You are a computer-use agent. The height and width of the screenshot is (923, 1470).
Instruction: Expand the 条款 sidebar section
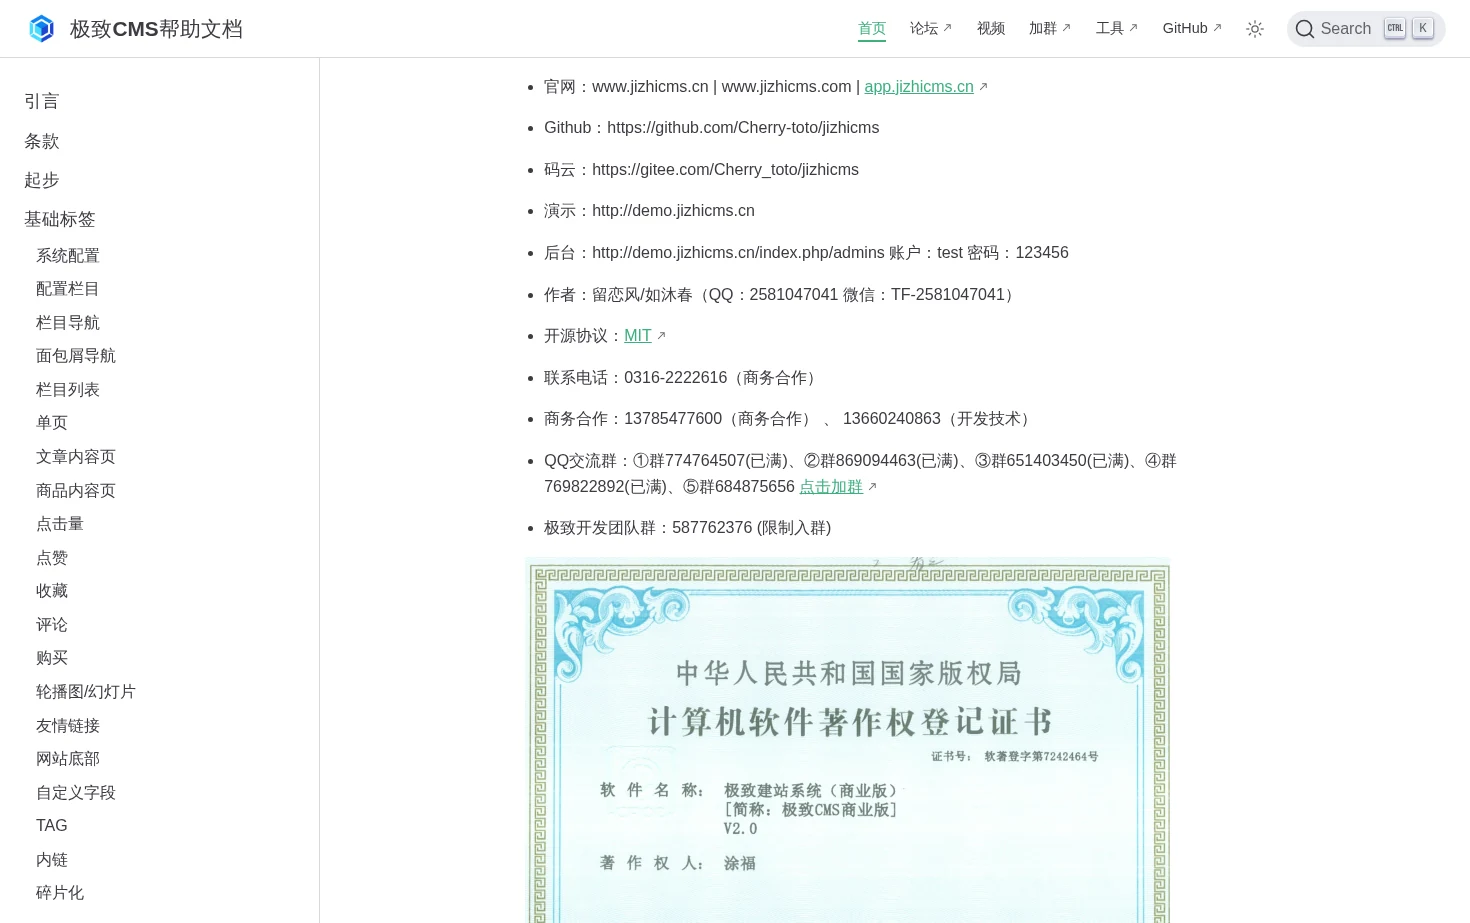click(x=42, y=141)
